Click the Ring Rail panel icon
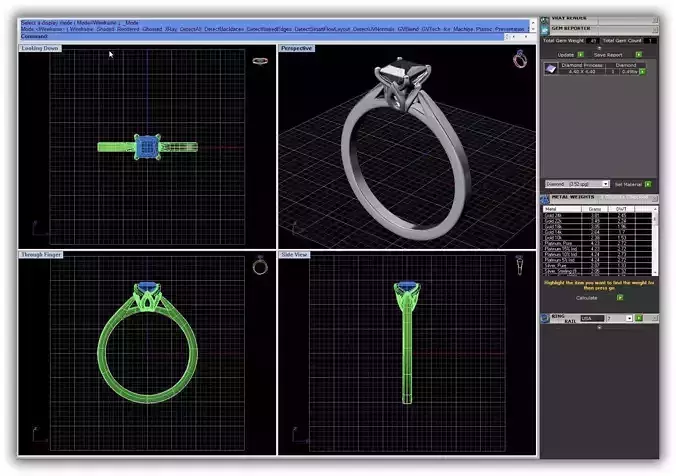The image size is (676, 476). point(545,318)
